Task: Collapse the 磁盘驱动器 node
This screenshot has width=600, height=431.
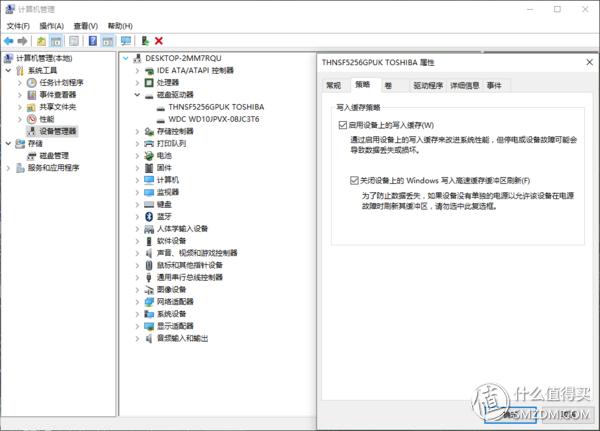Action: pos(138,94)
